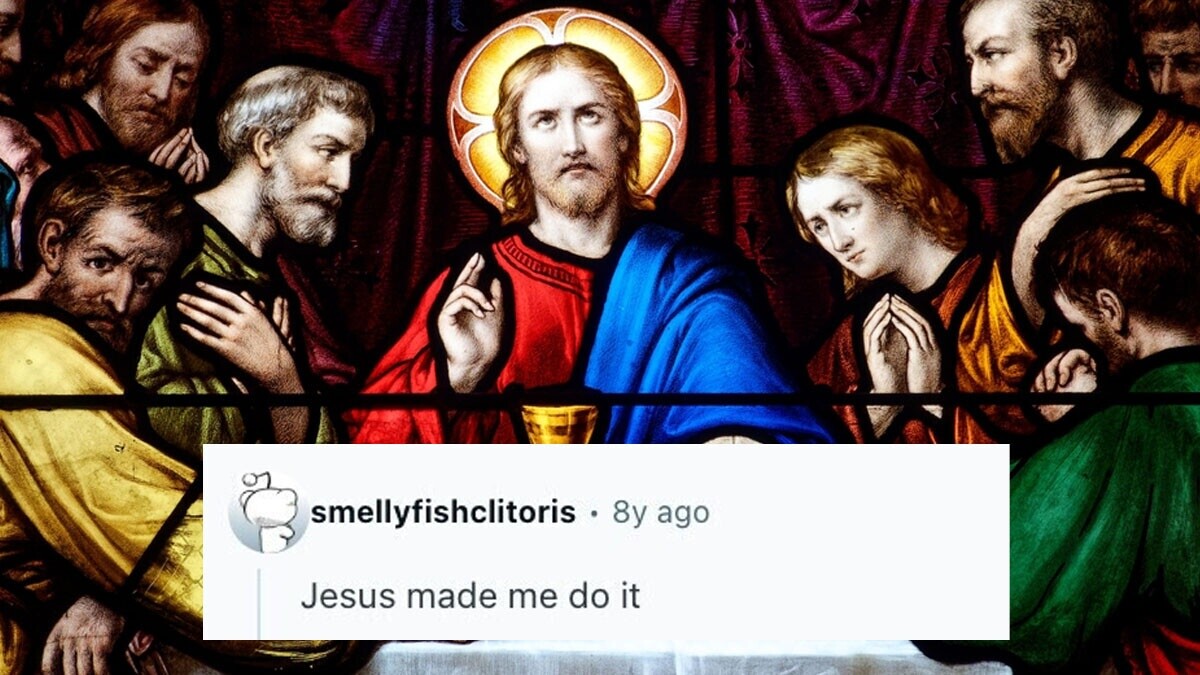The image size is (1200, 675).
Task: Click the Reddit snoo avatar icon
Action: (x=268, y=512)
